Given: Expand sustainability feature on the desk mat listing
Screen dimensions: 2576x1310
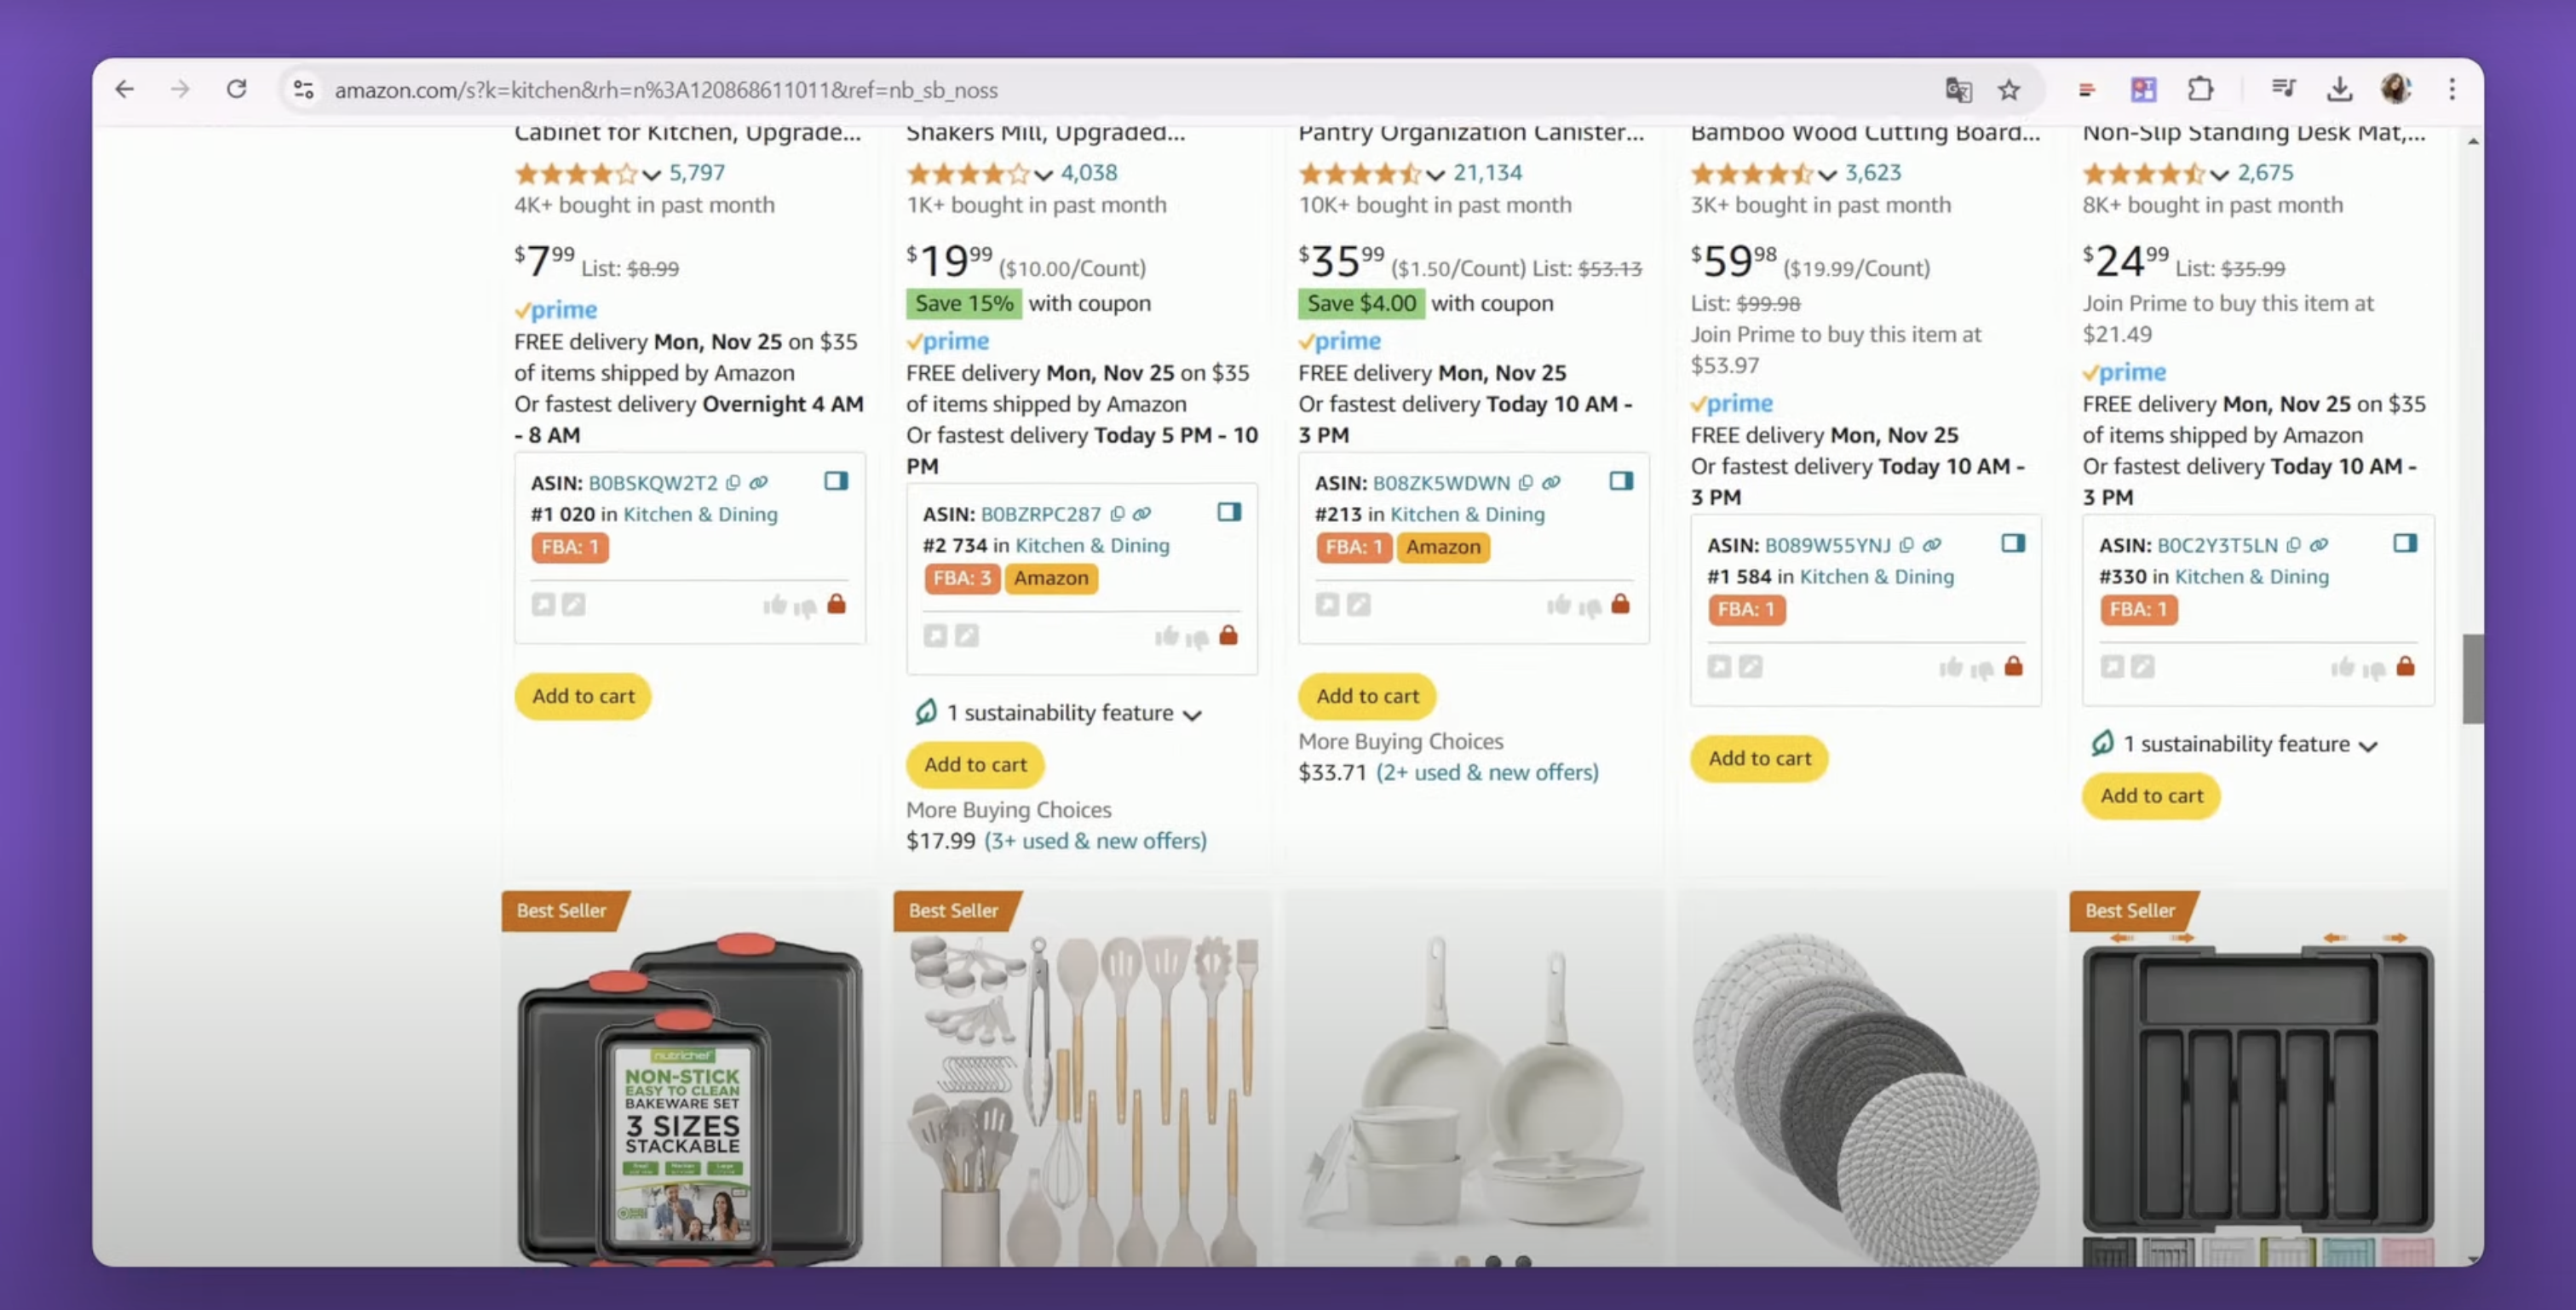Looking at the screenshot, I should (2236, 743).
